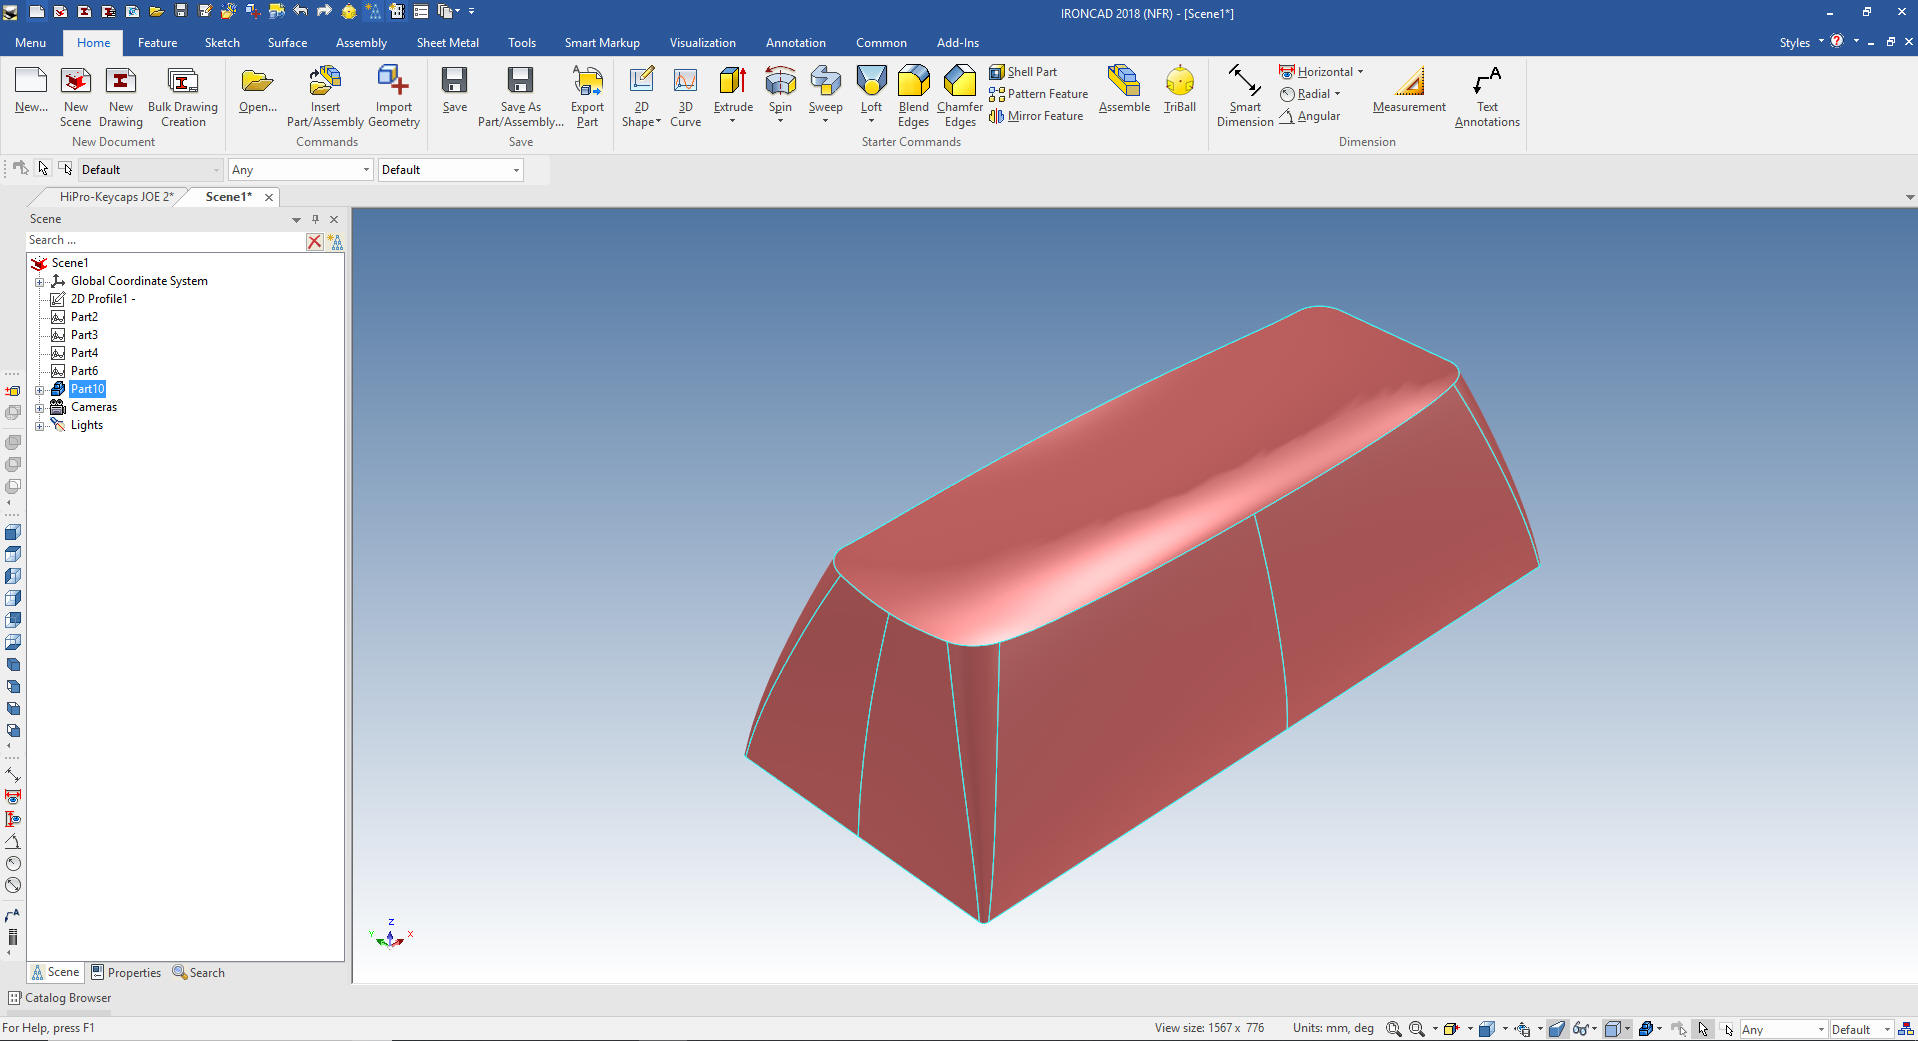Expand Global Coordinate System node
Image resolution: width=1918 pixels, height=1041 pixels.
pos(40,282)
